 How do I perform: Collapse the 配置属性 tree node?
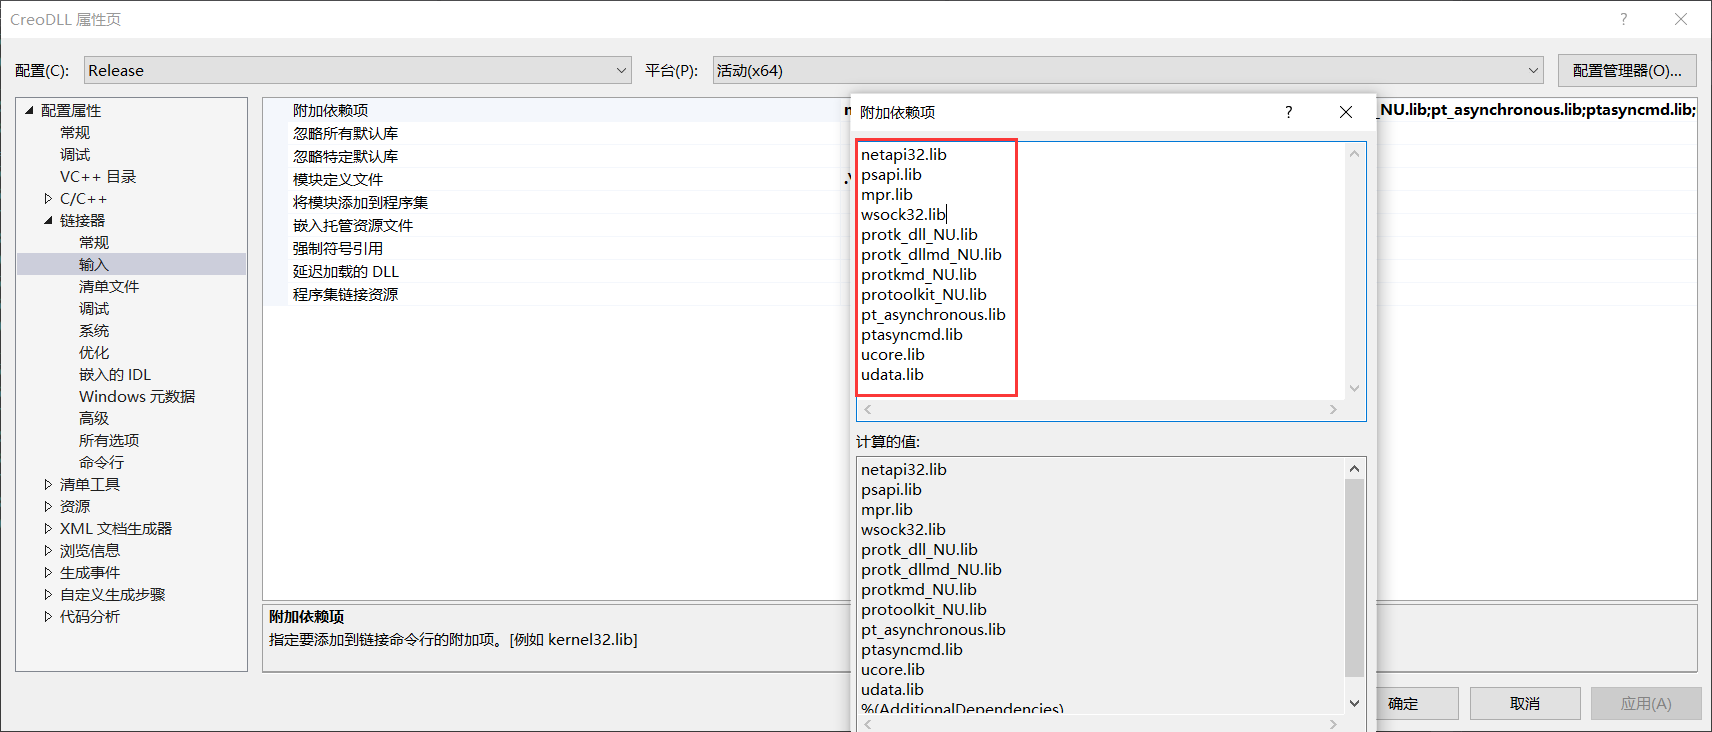click(29, 110)
